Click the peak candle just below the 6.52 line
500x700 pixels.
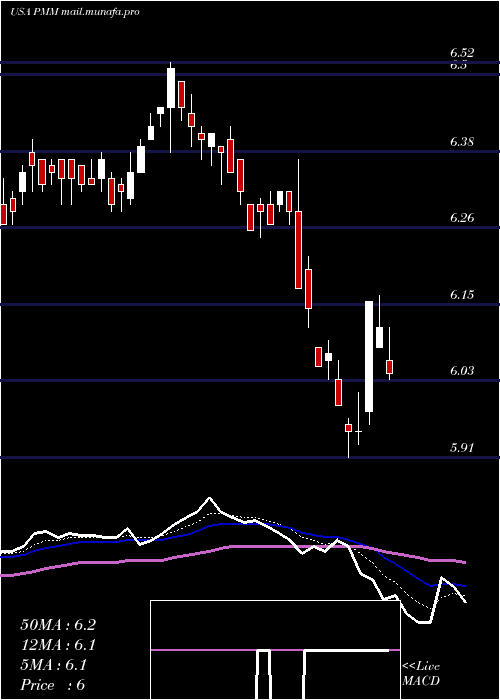[171, 88]
